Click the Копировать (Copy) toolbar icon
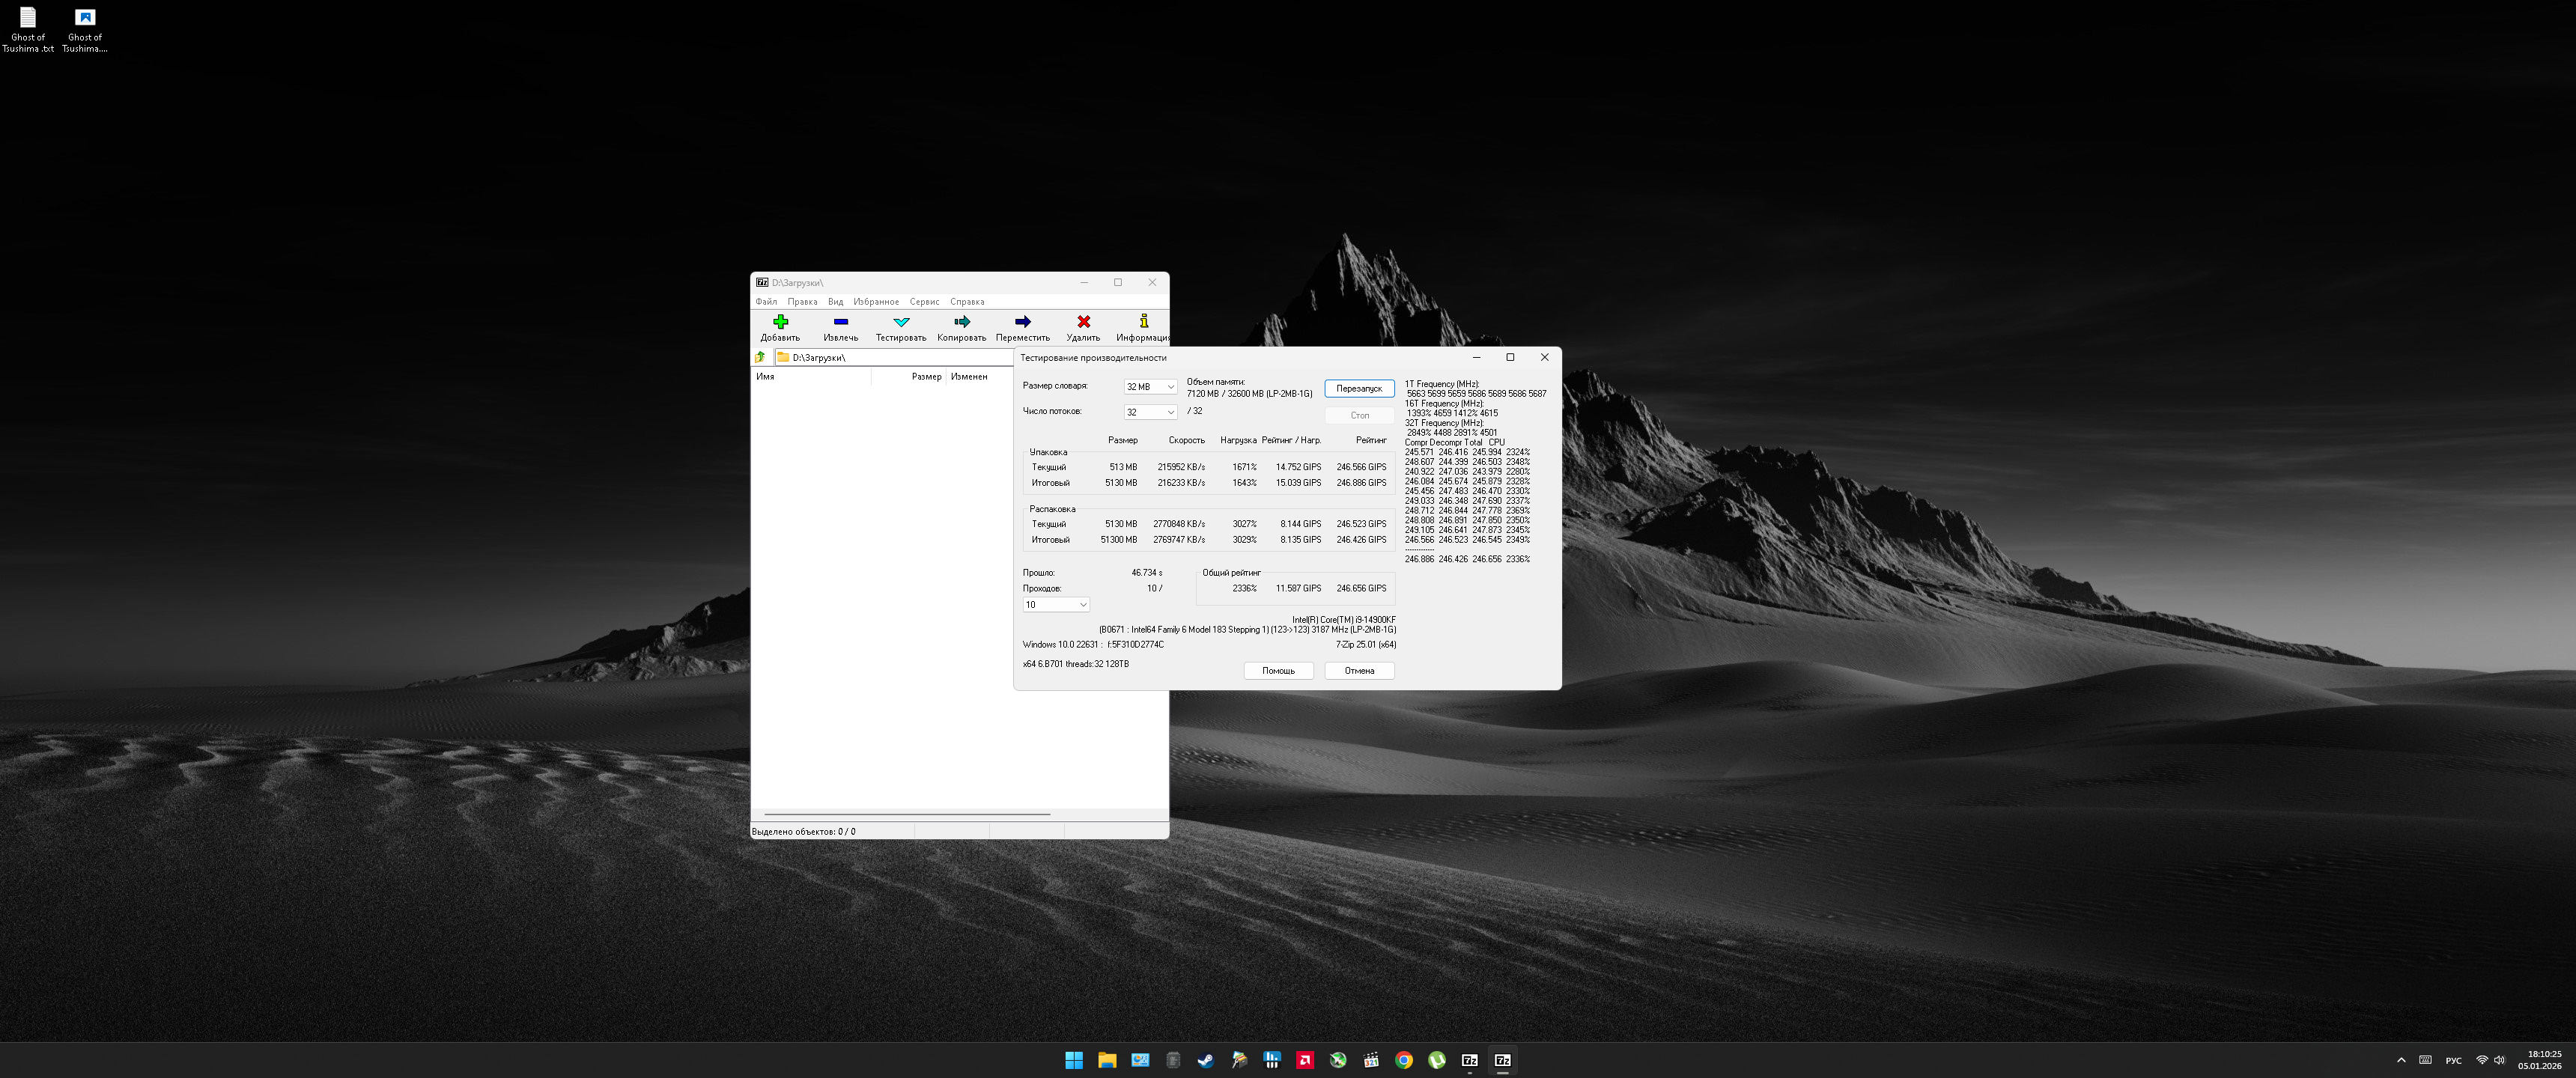 point(961,322)
